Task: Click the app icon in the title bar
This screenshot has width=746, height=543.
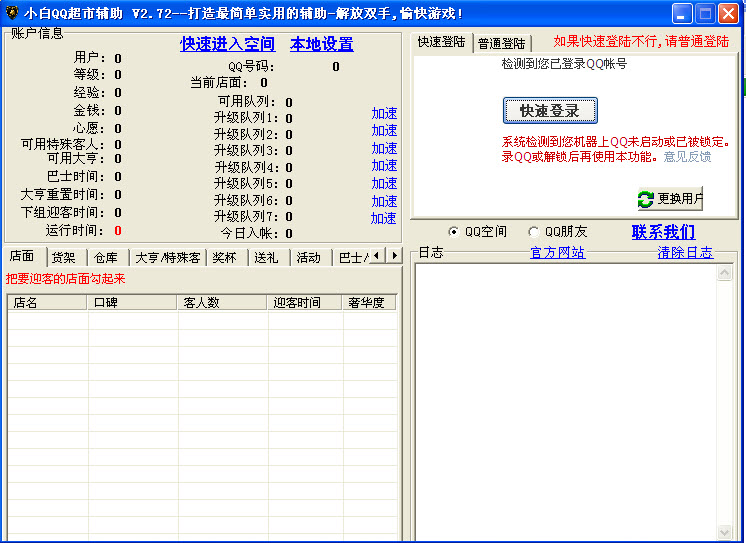Action: point(12,14)
